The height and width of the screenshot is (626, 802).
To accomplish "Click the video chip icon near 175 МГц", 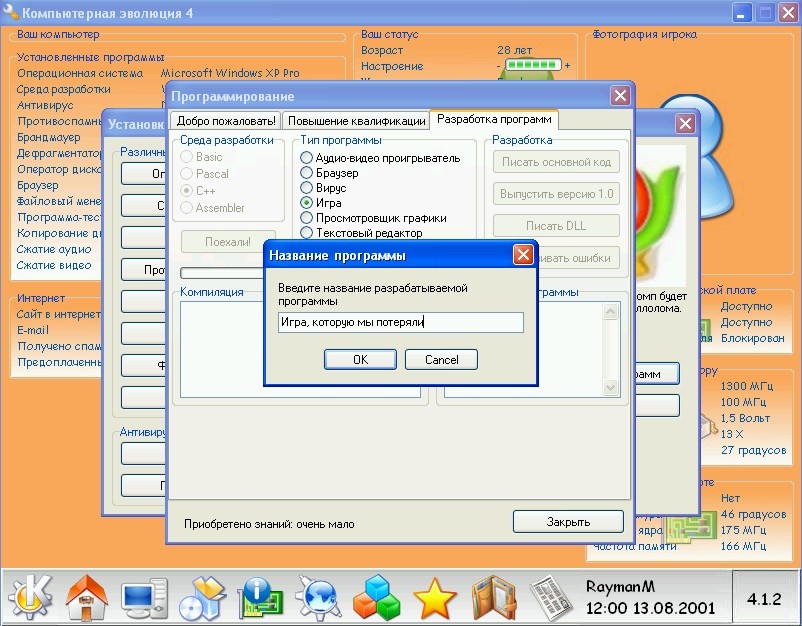I will 692,527.
